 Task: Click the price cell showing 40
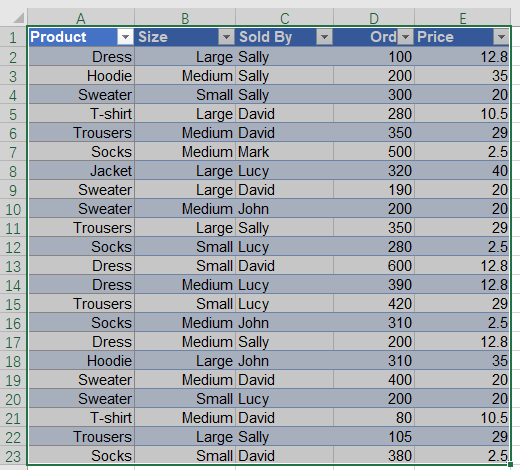[462, 171]
